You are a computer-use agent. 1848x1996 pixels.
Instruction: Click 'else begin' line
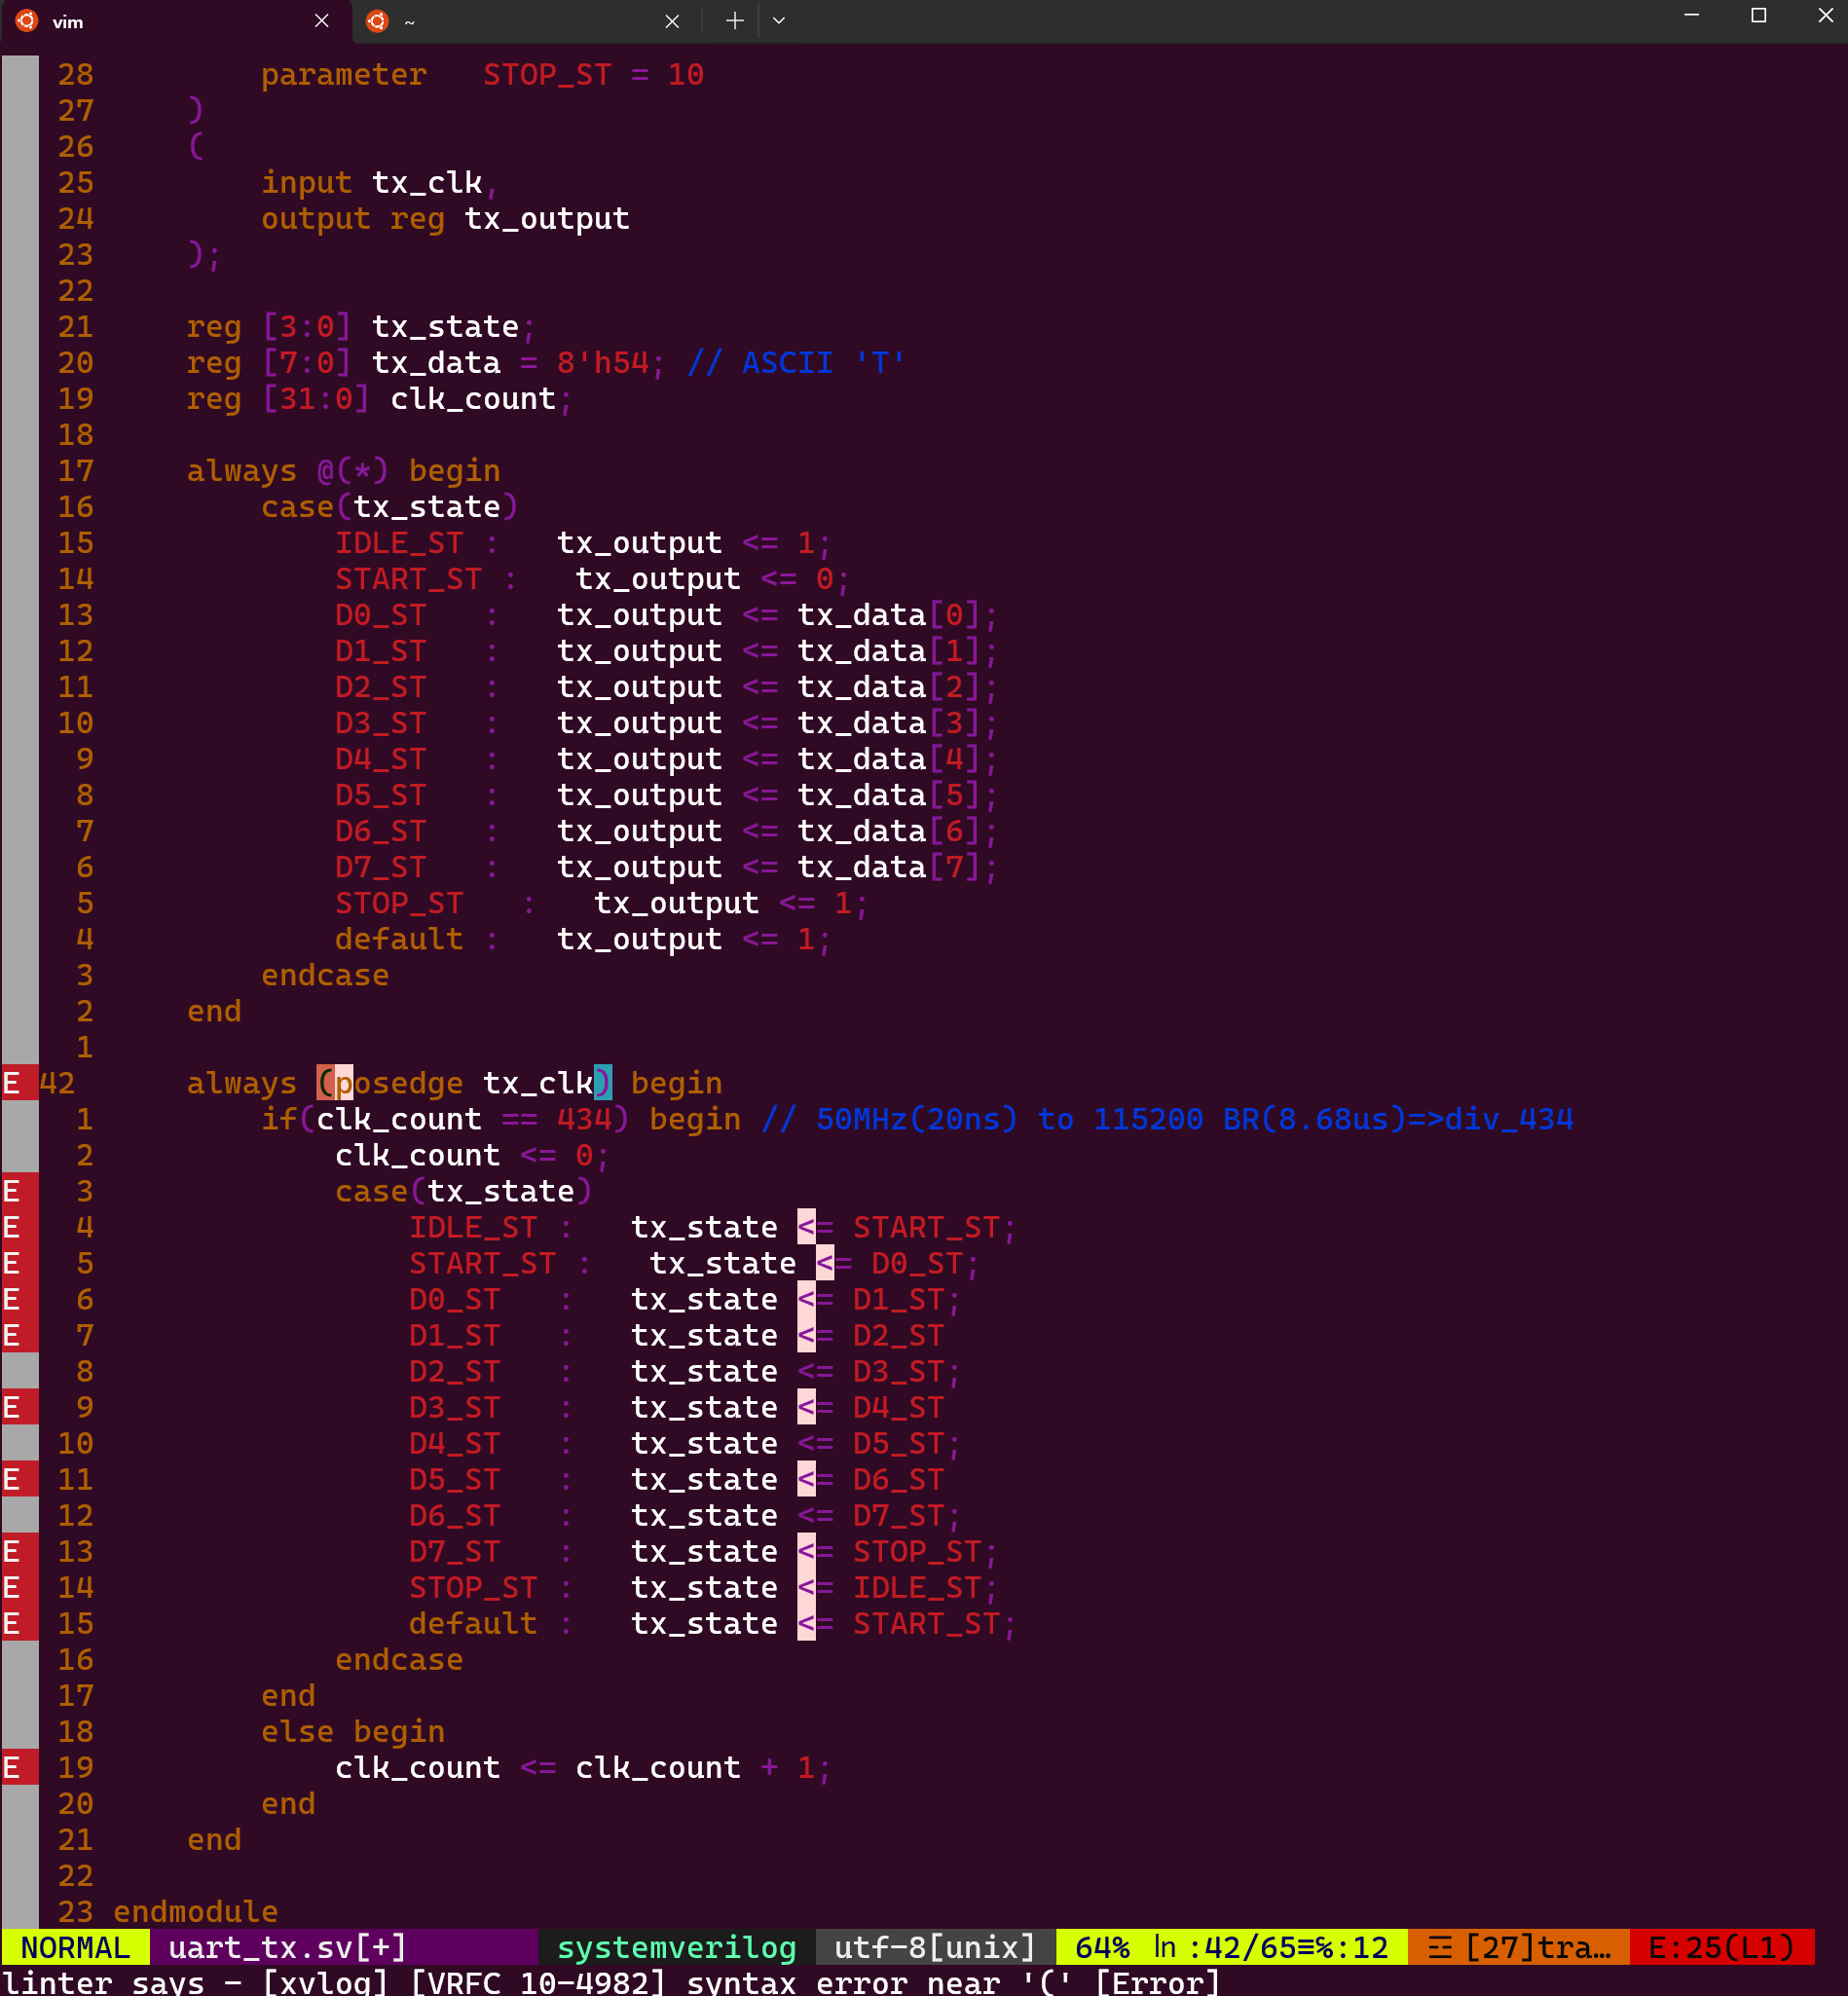(353, 1731)
